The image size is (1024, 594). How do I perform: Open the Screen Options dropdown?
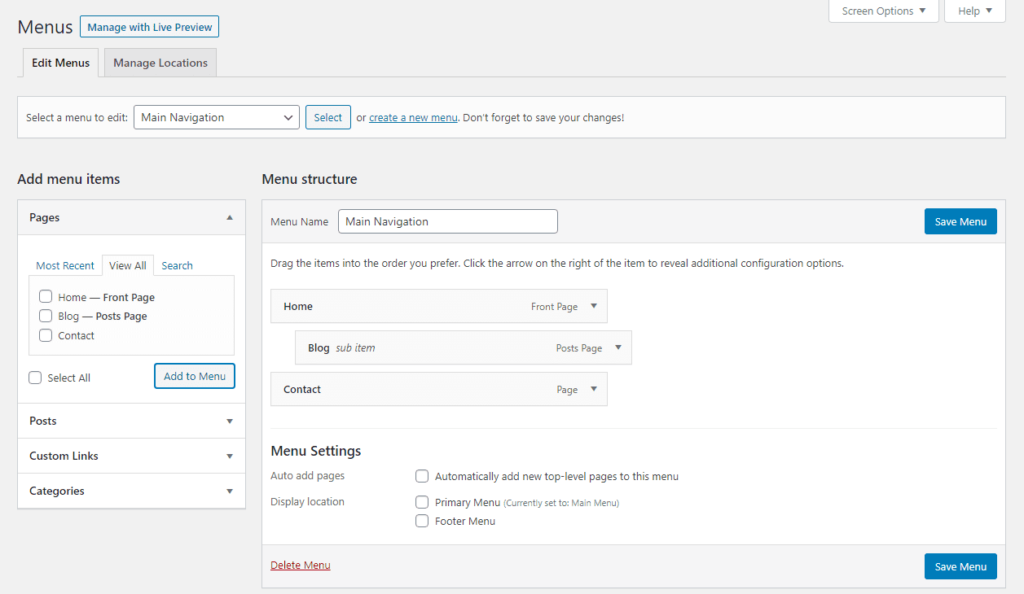883,11
